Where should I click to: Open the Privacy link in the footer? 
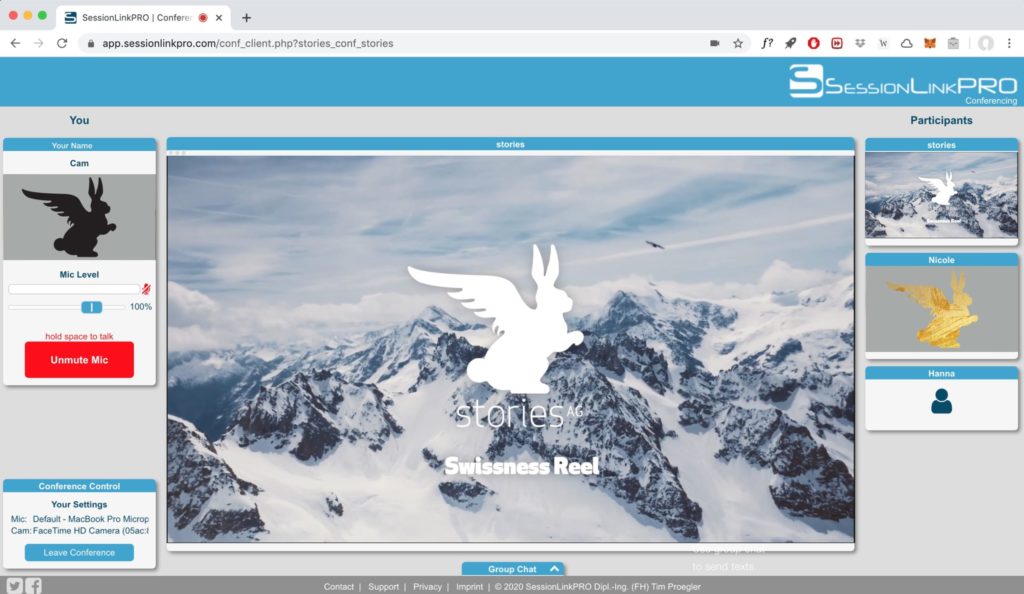tap(427, 587)
